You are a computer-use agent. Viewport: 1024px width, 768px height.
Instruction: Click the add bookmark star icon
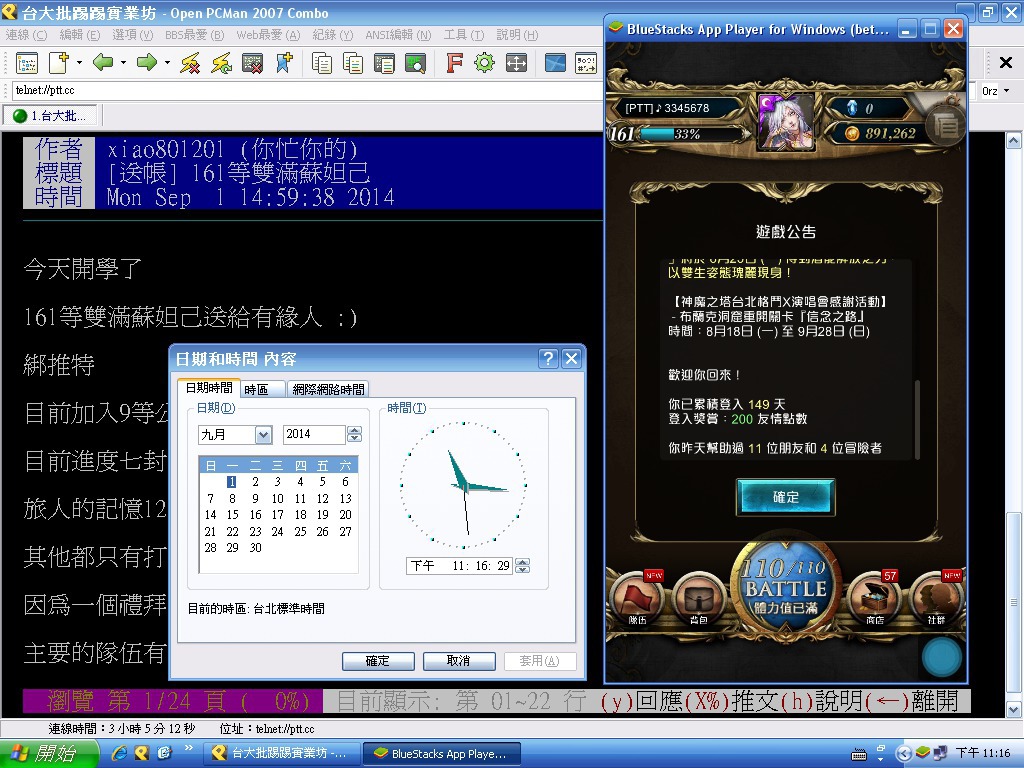click(285, 63)
